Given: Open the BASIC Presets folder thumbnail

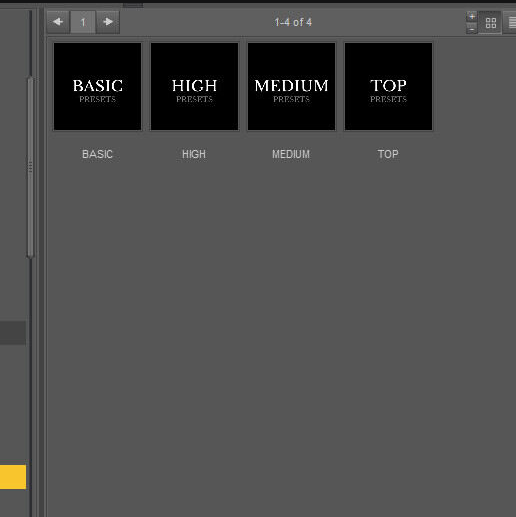Looking at the screenshot, I should click(98, 87).
